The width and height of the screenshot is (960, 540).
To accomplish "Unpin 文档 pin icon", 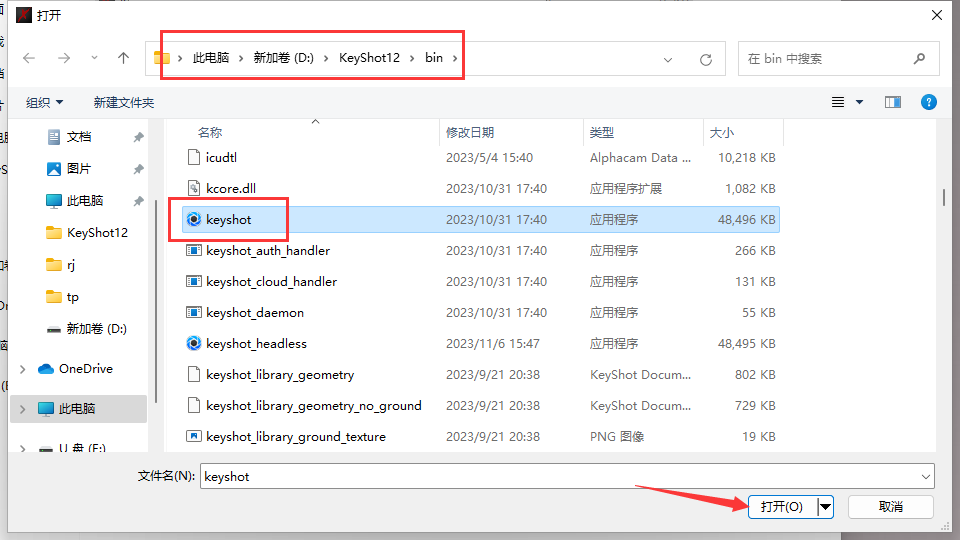I will (138, 137).
